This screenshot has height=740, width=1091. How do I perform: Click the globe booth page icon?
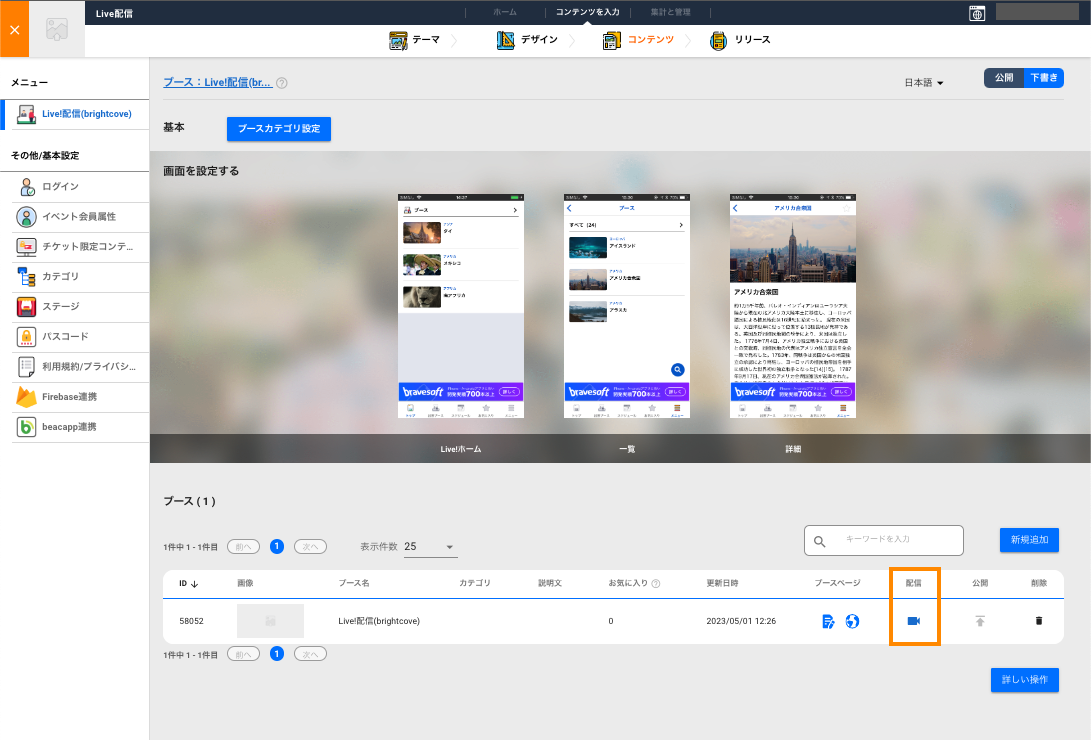(x=852, y=621)
